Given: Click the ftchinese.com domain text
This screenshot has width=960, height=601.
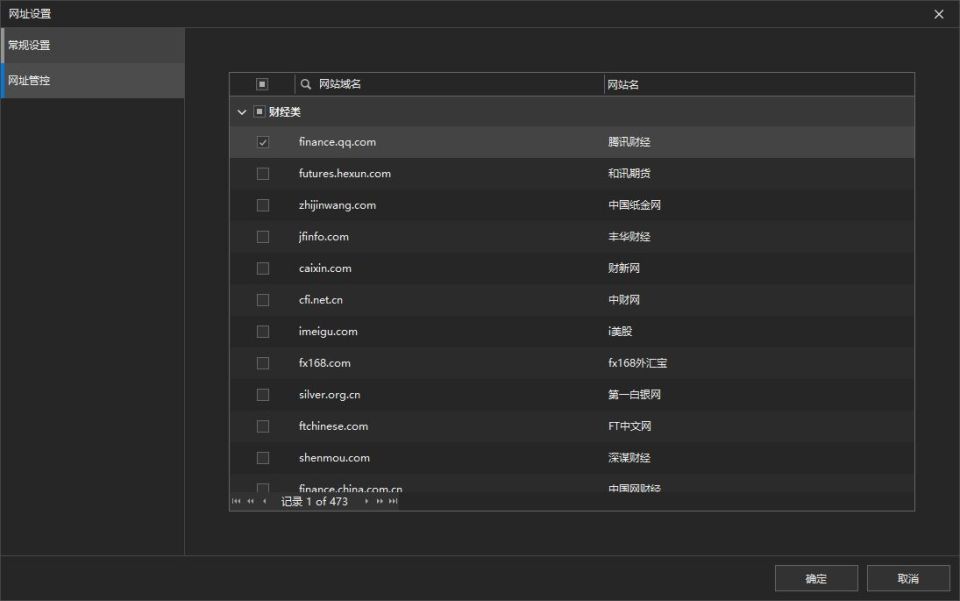Looking at the screenshot, I should (x=334, y=427).
